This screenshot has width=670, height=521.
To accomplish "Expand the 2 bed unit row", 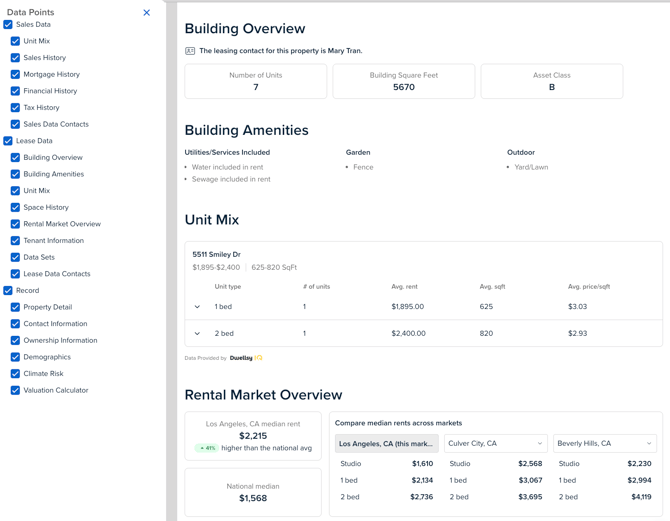I will pyautogui.click(x=197, y=334).
